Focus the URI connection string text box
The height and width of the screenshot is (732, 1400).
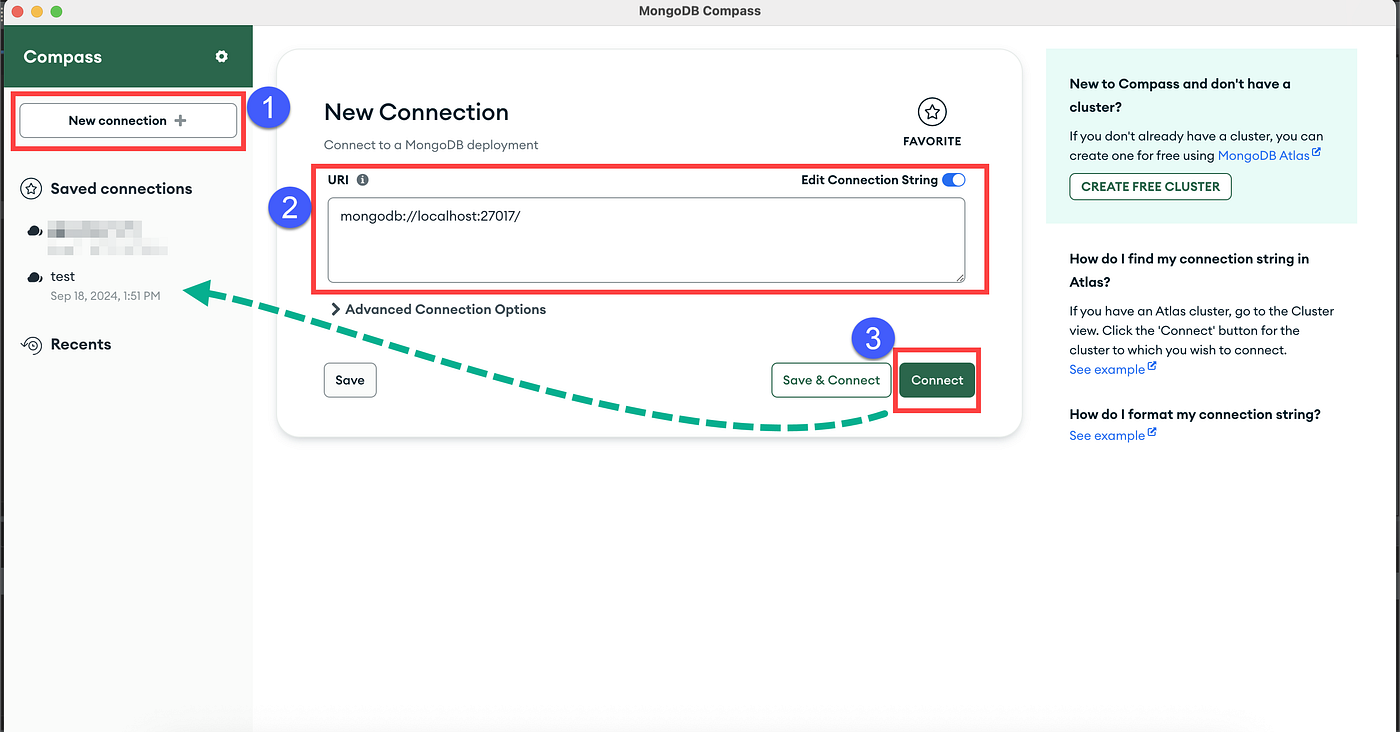point(646,240)
